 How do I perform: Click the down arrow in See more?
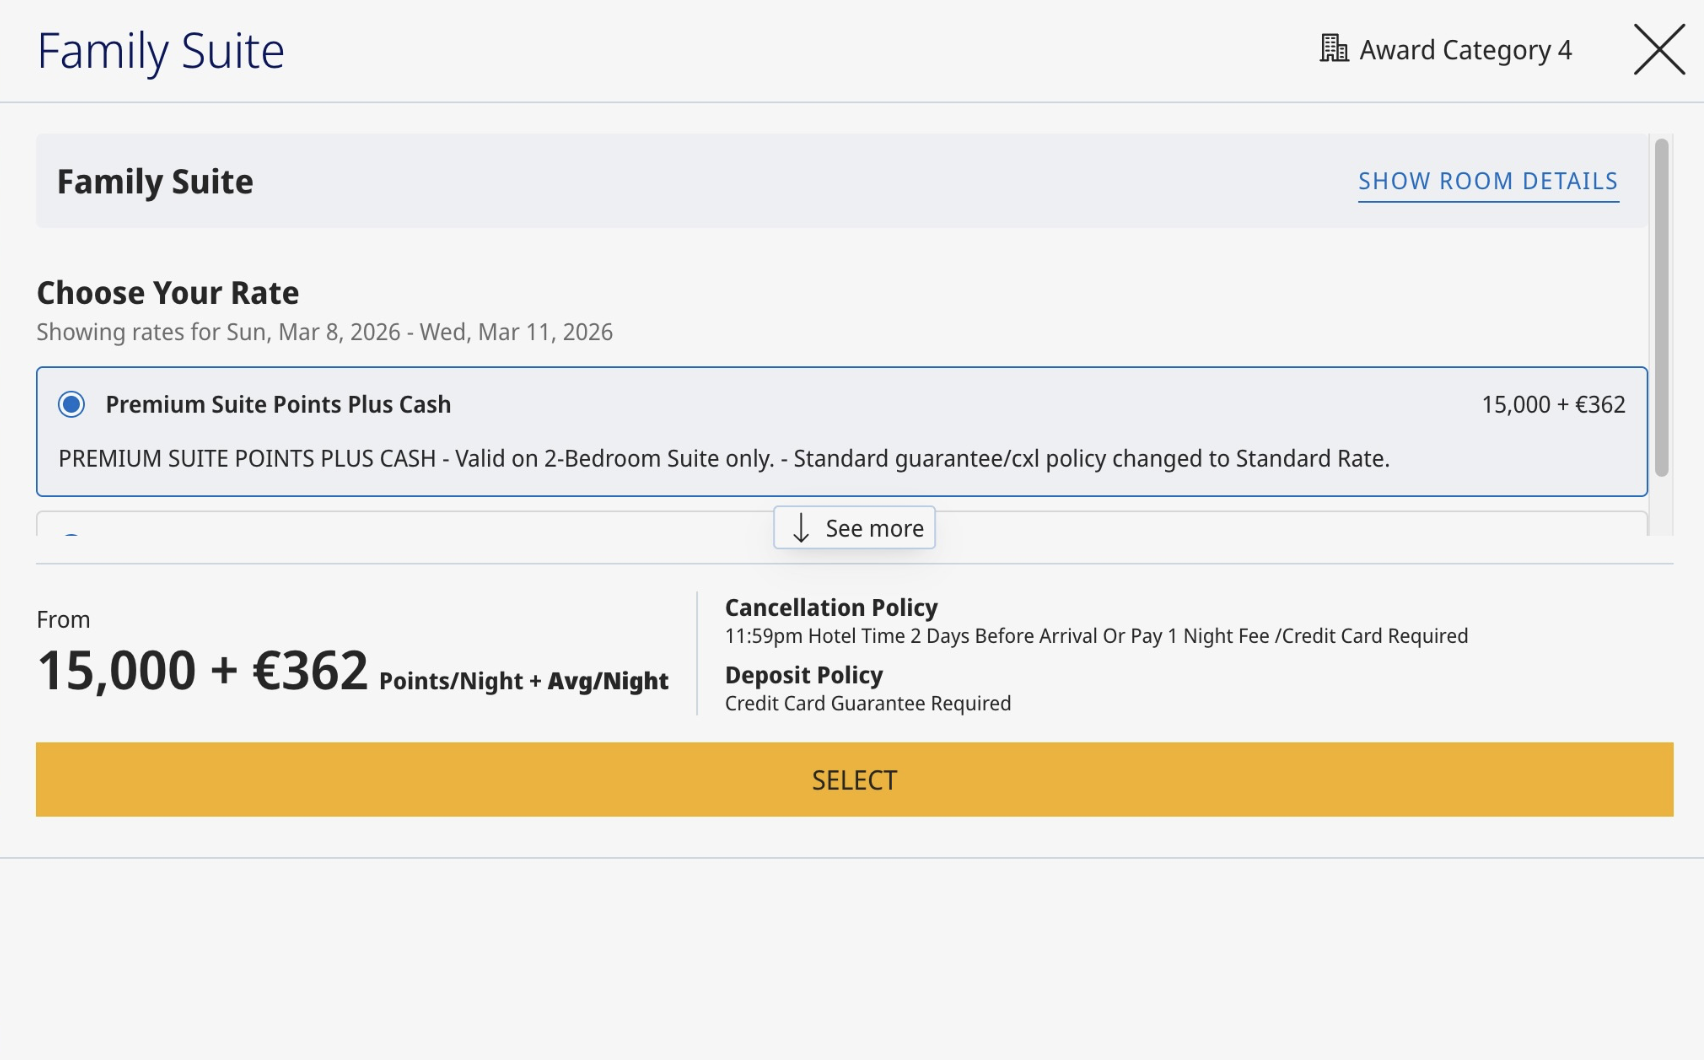coord(801,528)
